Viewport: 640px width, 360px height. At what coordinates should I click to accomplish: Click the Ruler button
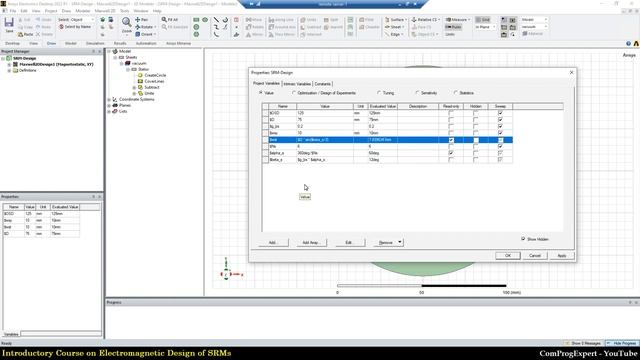(453, 27)
